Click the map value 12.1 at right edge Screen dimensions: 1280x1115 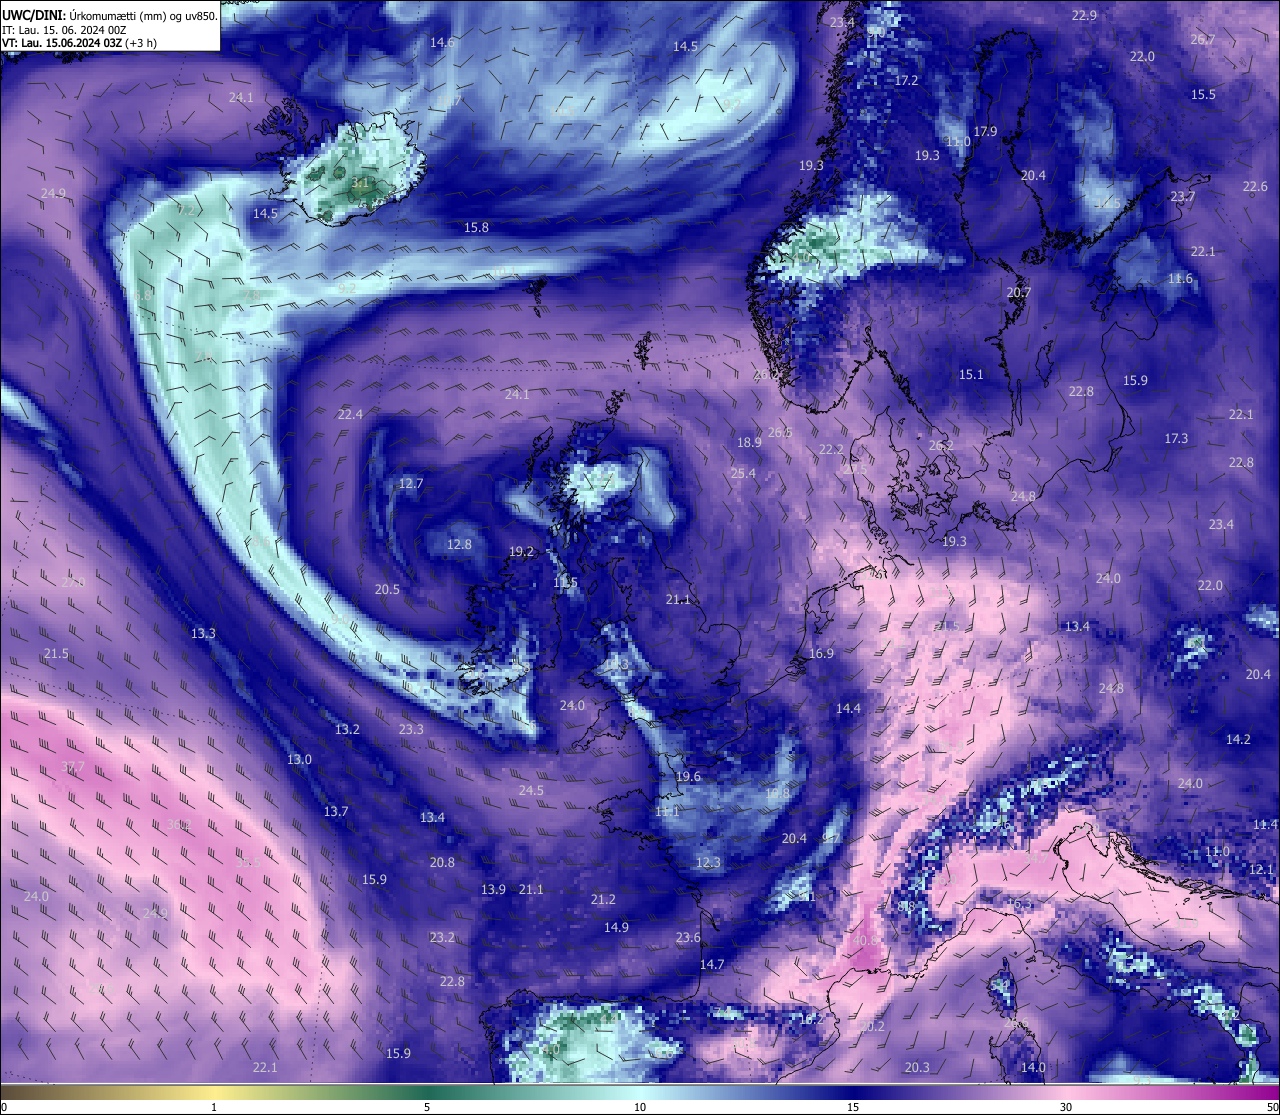click(1261, 869)
